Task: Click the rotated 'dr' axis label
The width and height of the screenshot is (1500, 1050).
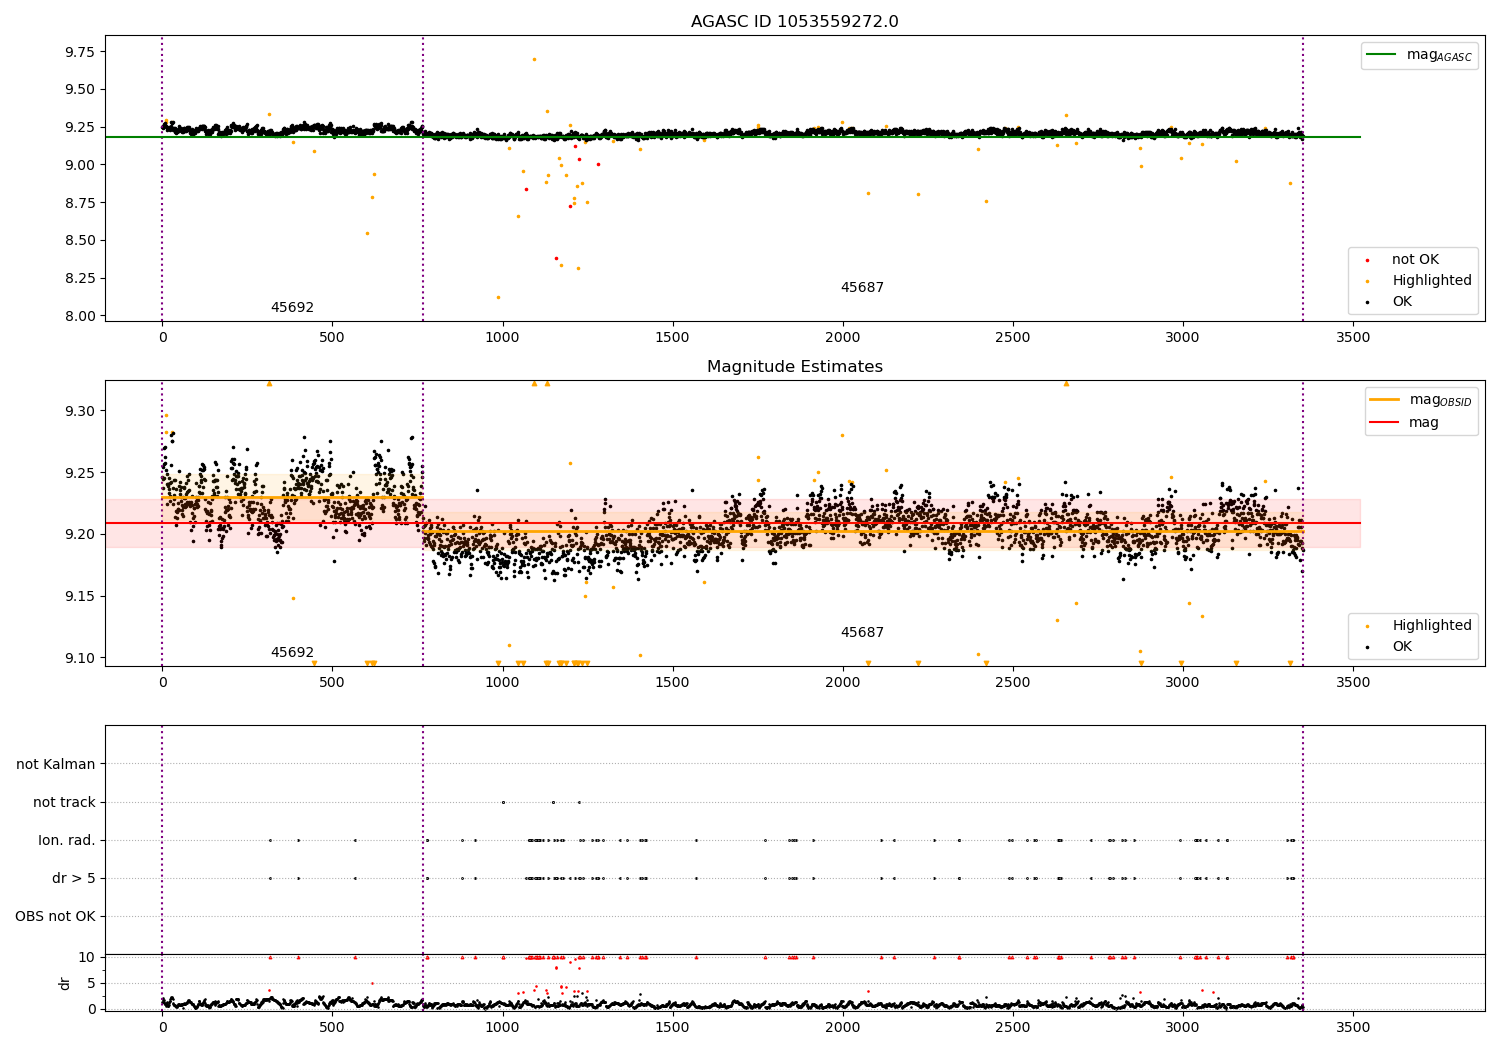Action: click(x=65, y=983)
